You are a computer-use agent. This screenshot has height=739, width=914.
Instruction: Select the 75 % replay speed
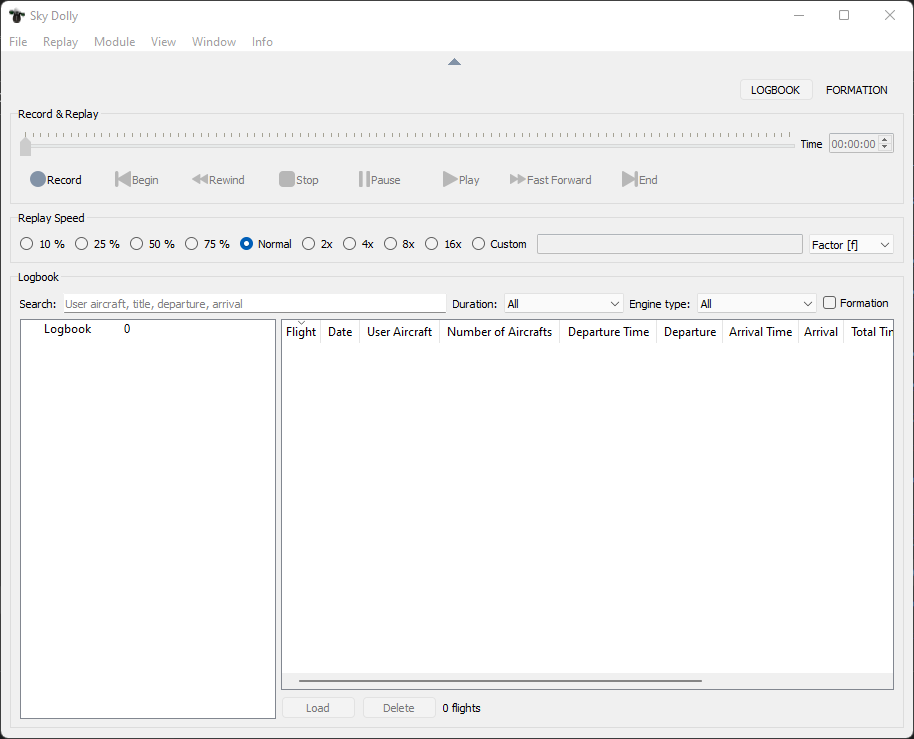coord(207,244)
